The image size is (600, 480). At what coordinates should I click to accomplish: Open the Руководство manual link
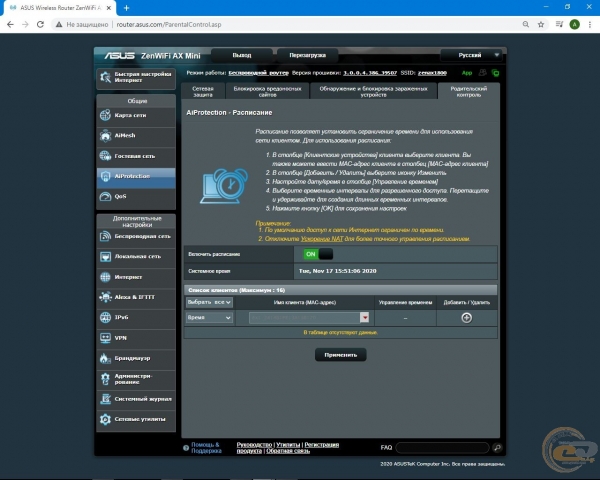click(x=254, y=445)
